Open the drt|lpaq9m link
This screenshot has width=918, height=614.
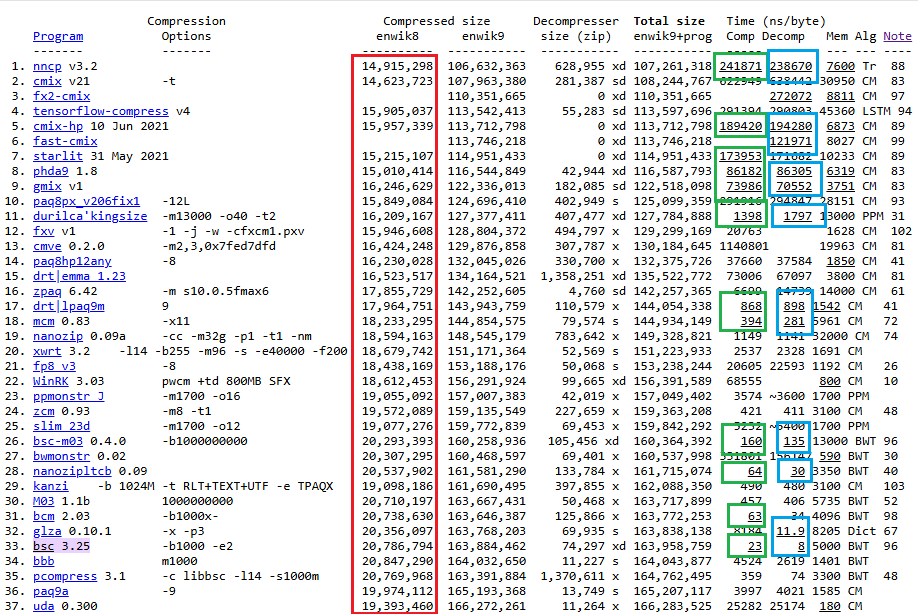click(x=68, y=306)
